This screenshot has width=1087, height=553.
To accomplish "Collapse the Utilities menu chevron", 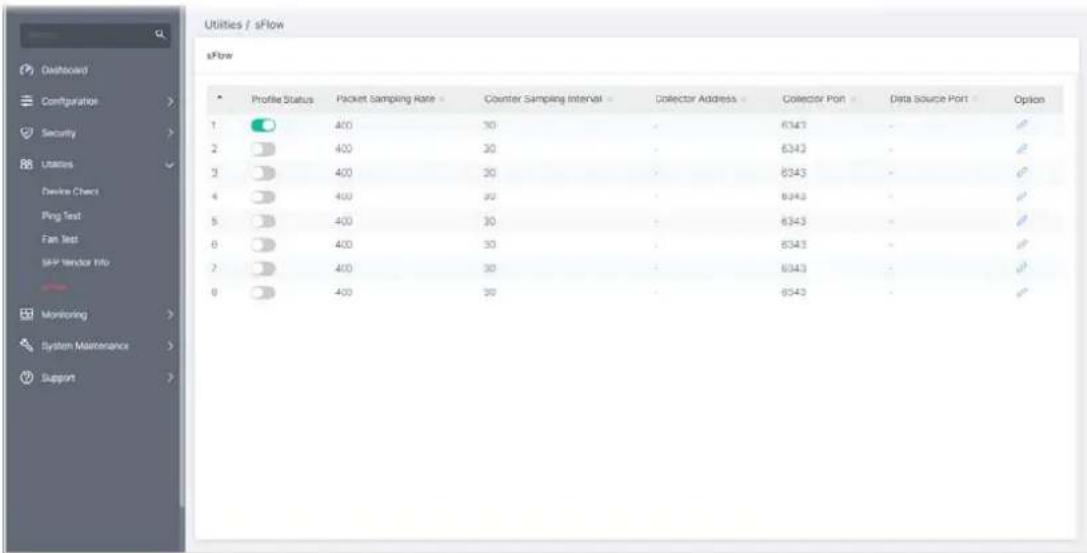I will pyautogui.click(x=169, y=165).
